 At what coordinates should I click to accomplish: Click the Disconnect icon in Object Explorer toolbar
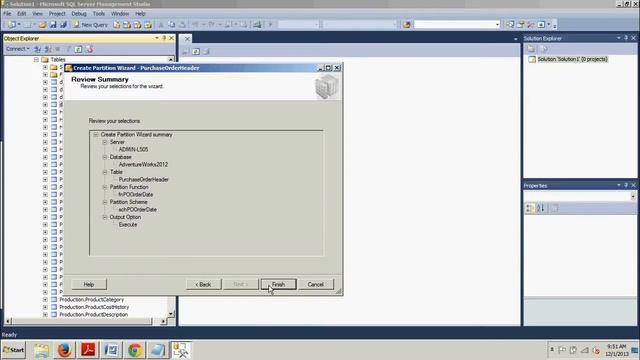click(48, 49)
